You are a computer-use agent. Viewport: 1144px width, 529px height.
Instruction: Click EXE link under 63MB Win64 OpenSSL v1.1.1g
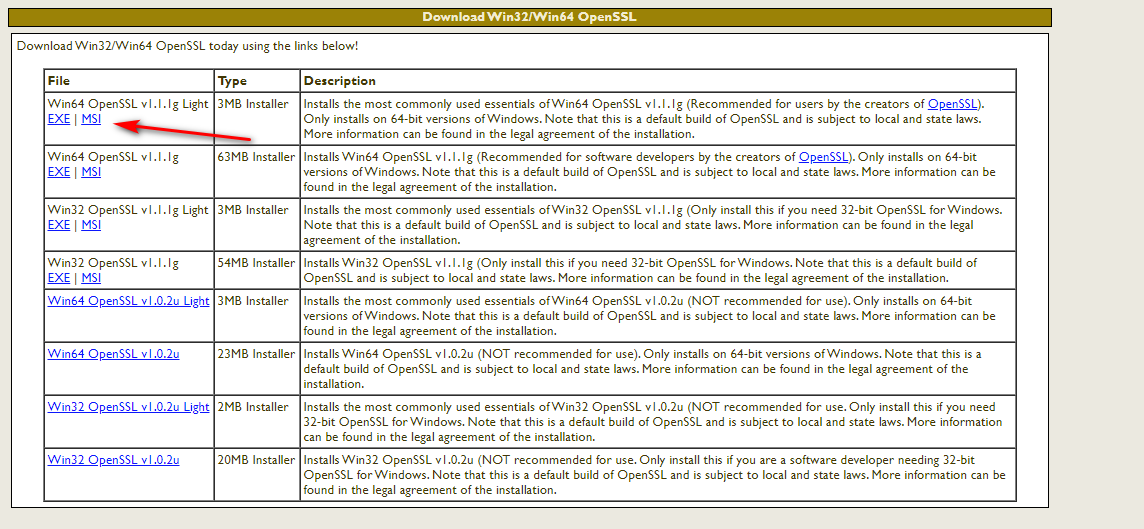[x=58, y=172]
